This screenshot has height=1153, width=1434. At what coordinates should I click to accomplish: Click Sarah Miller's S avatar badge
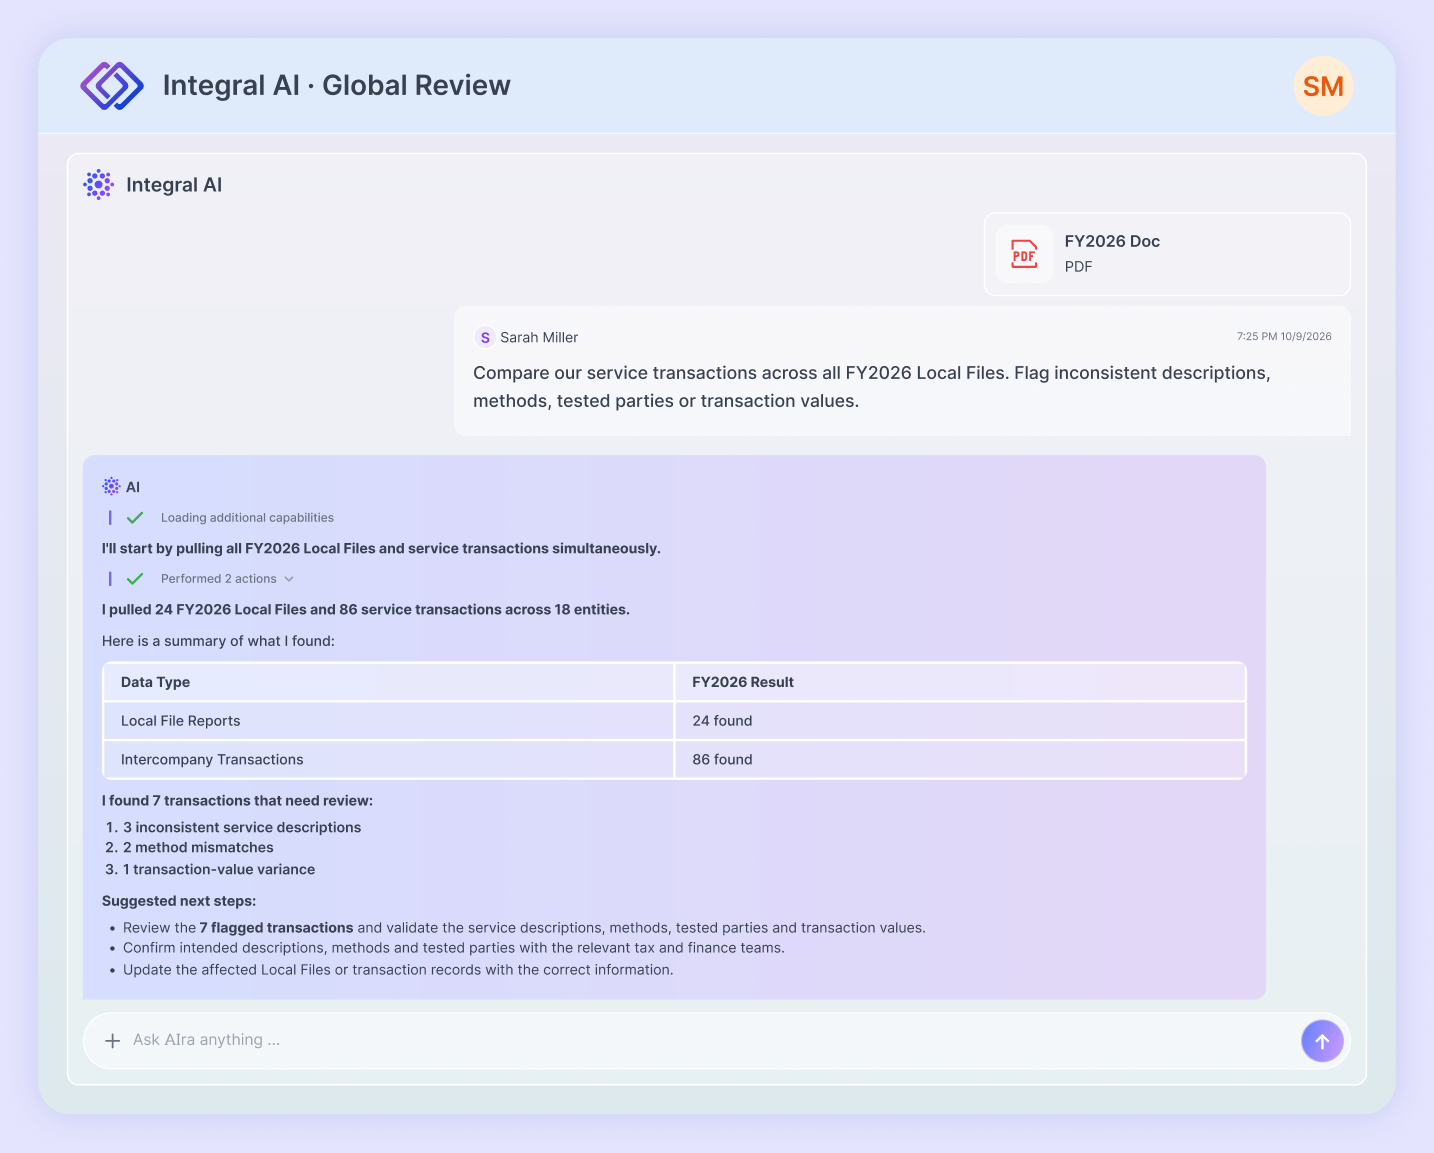point(485,337)
